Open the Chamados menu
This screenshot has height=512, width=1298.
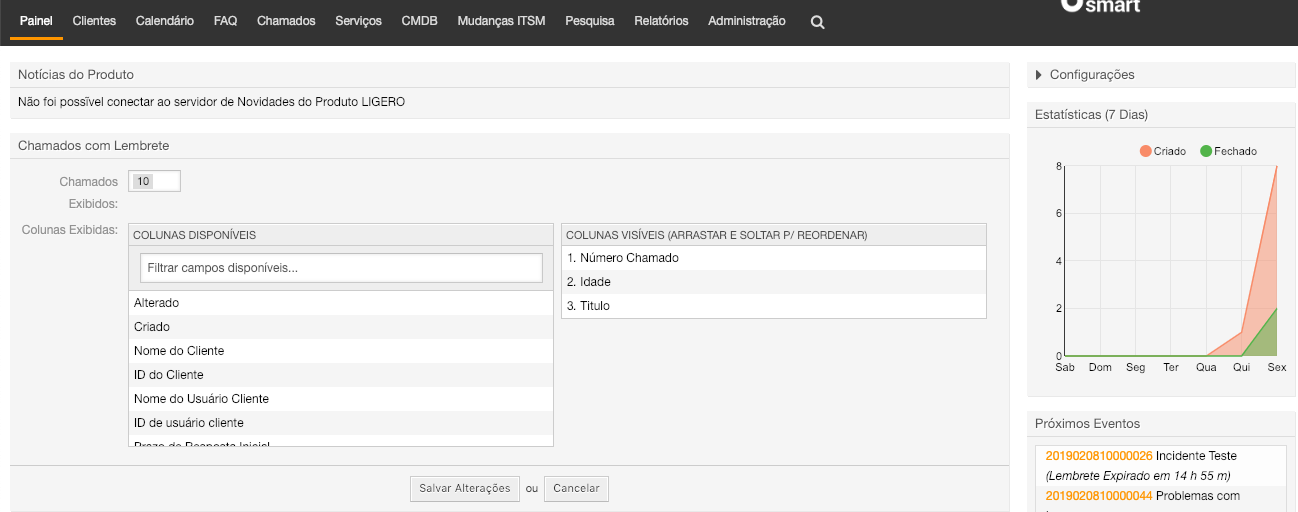pos(286,21)
